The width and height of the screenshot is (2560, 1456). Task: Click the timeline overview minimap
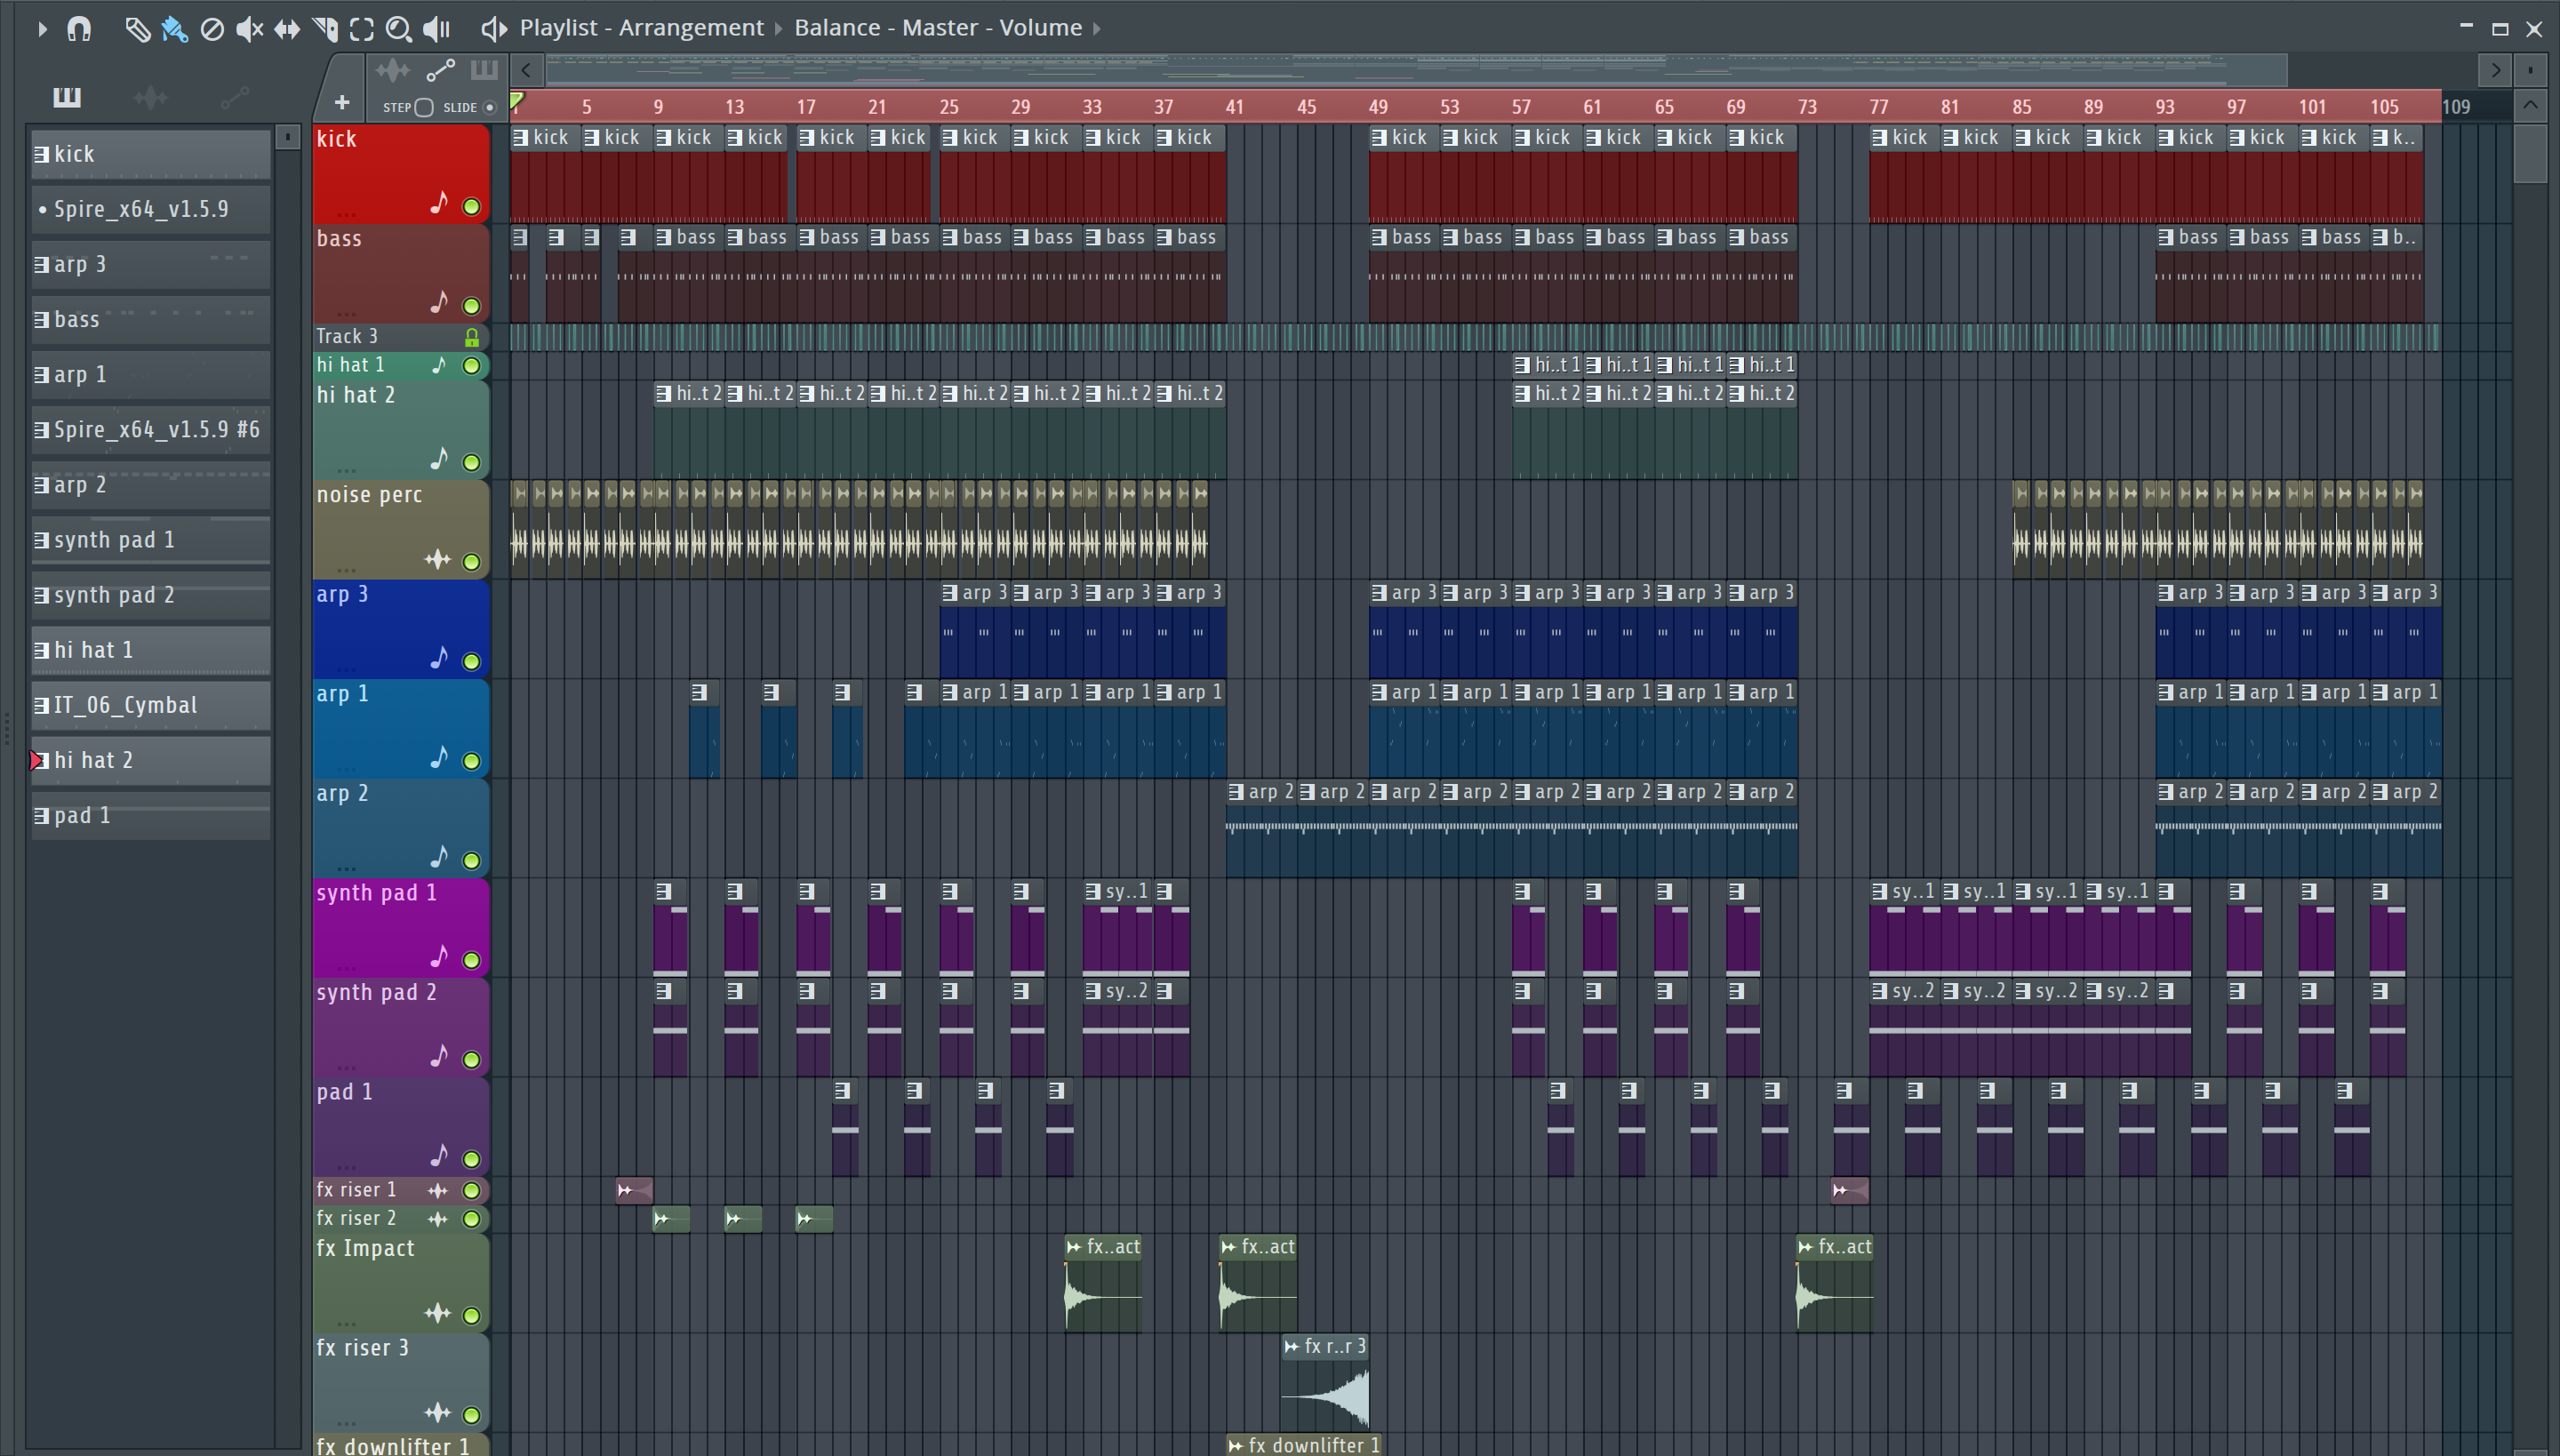pyautogui.click(x=1415, y=70)
